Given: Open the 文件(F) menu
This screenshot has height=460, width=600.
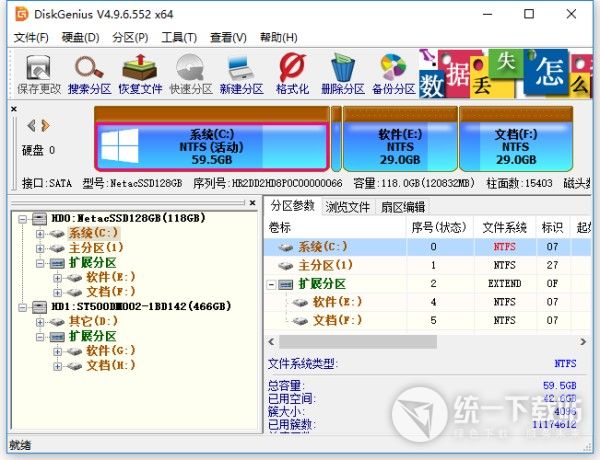Looking at the screenshot, I should point(31,38).
